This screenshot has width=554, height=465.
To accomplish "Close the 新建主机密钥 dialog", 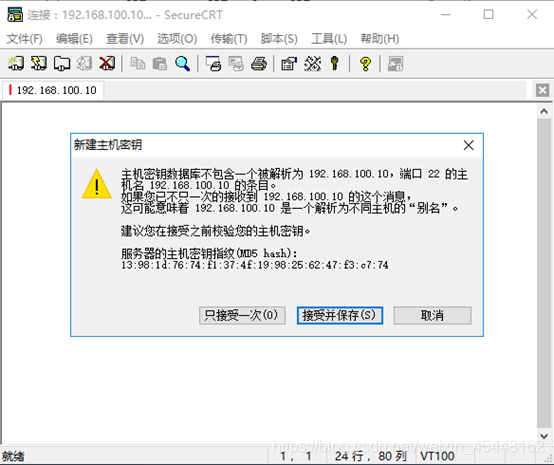I will [x=468, y=145].
